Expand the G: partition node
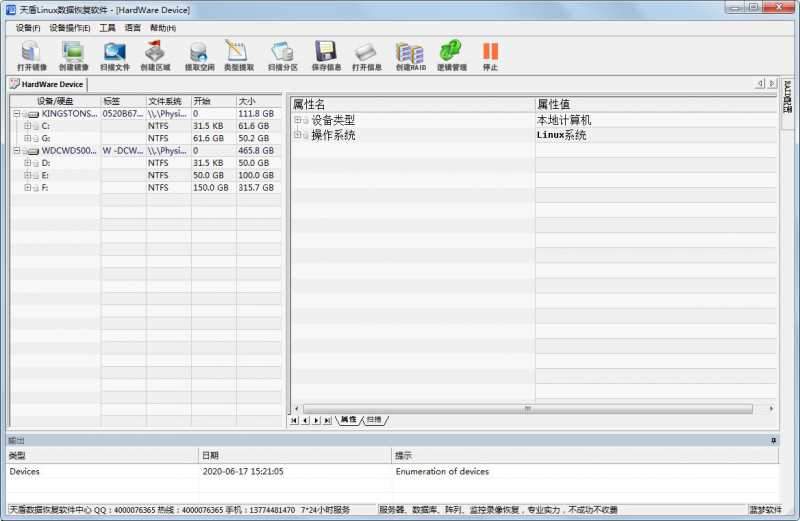This screenshot has width=800, height=521. pyautogui.click(x=28, y=138)
